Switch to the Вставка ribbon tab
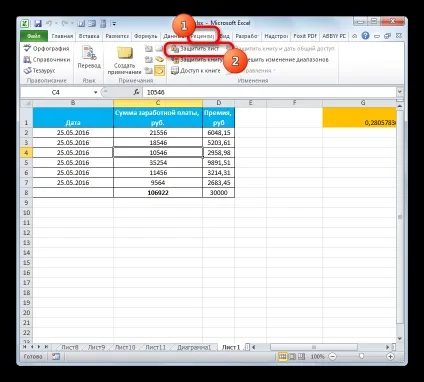The width and height of the screenshot is (424, 382). pos(89,36)
